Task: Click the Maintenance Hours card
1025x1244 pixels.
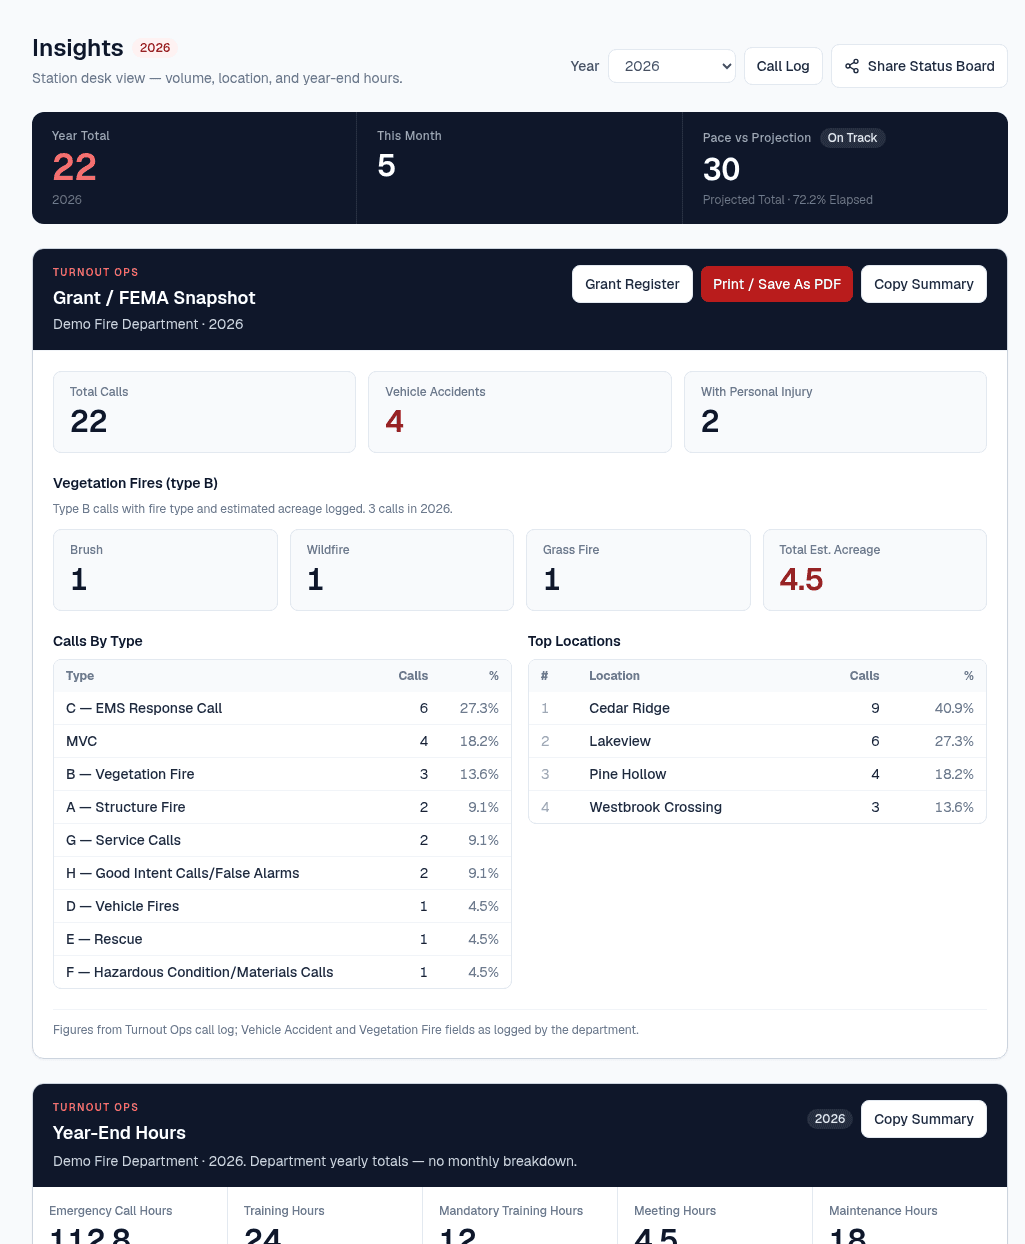Action: click(x=910, y=1216)
